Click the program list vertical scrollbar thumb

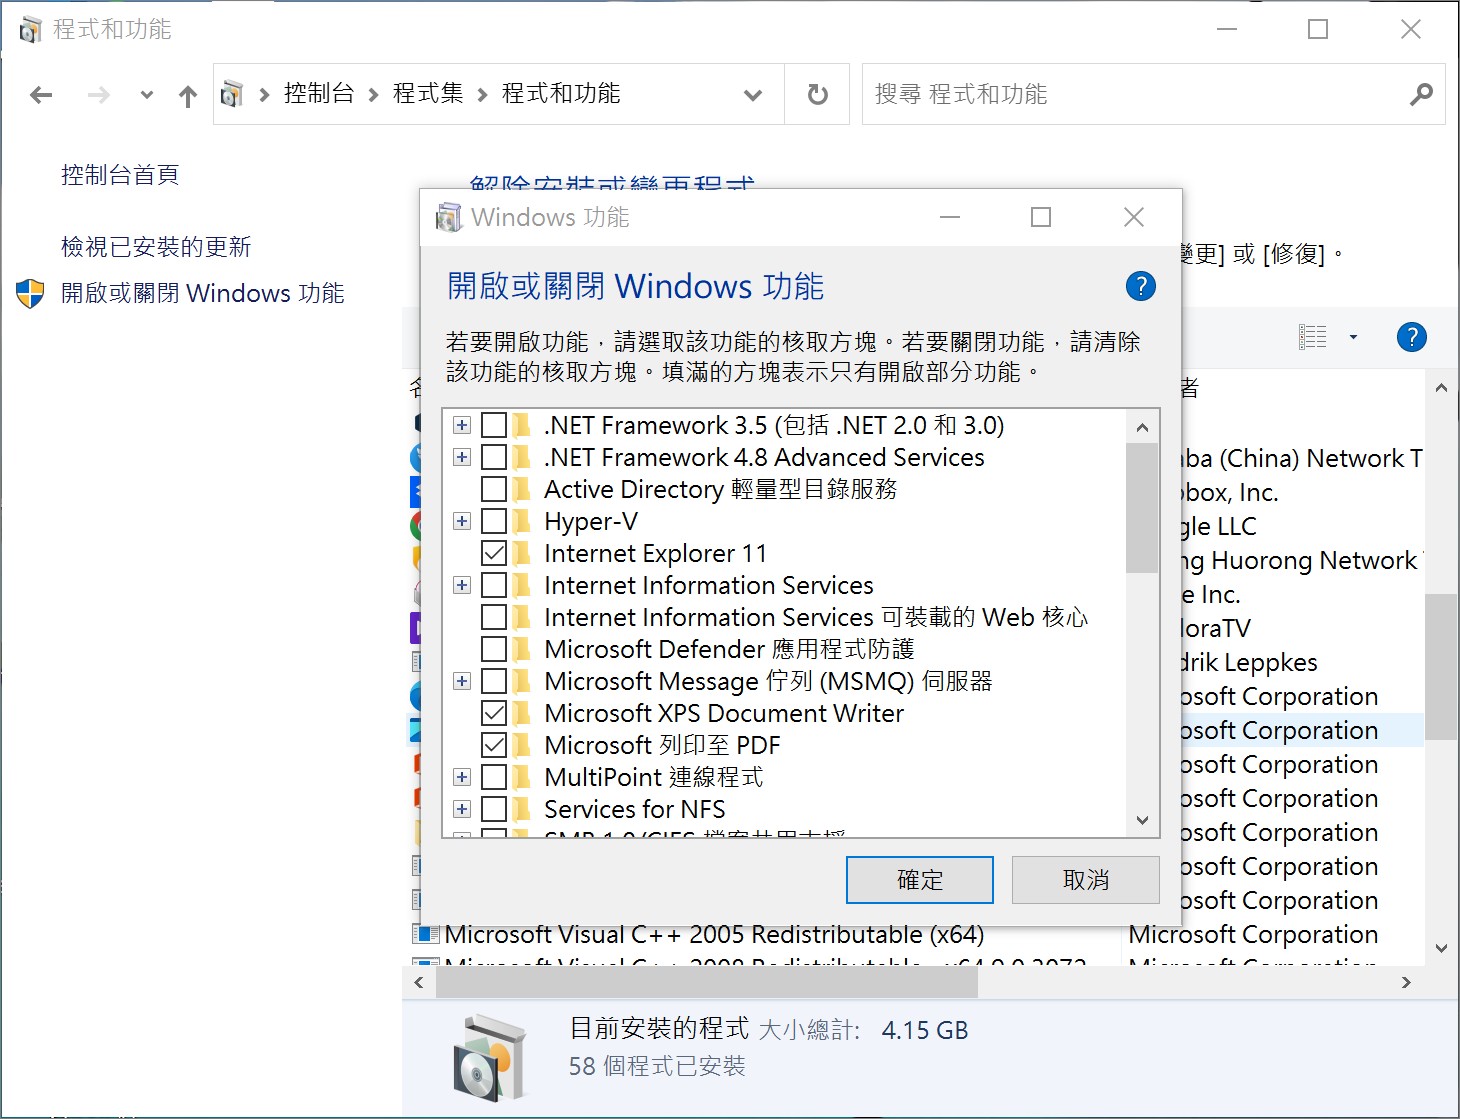(x=1441, y=667)
